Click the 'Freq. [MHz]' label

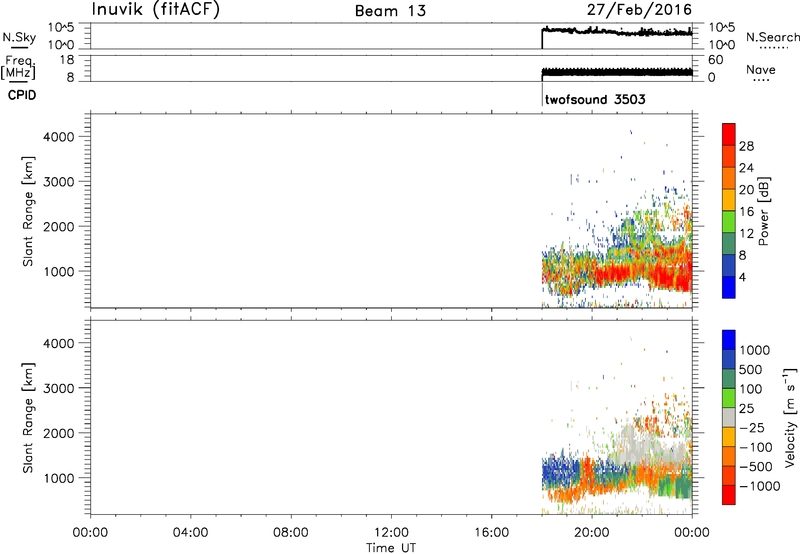[18, 67]
